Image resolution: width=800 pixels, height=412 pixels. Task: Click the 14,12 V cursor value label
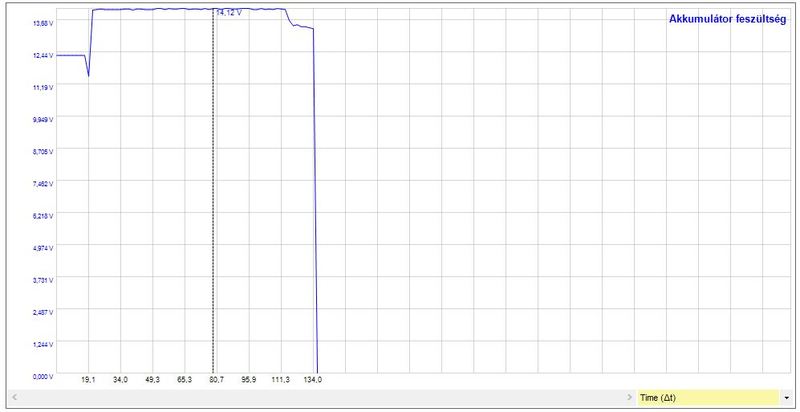229,13
